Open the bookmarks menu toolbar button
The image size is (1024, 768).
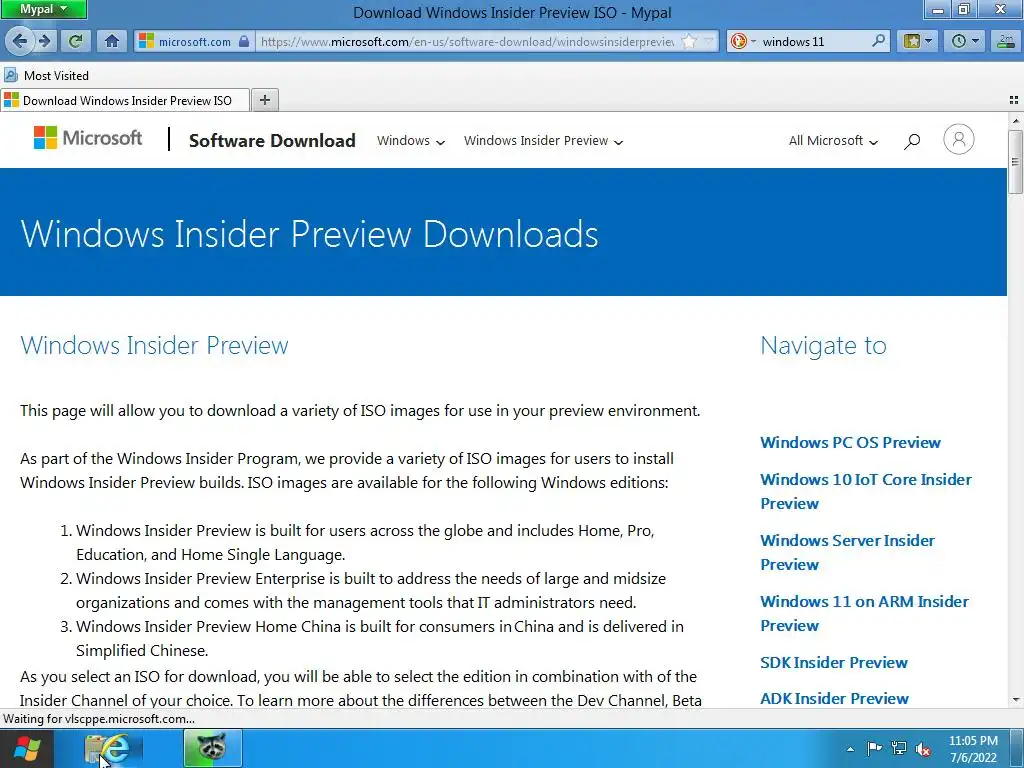point(917,41)
